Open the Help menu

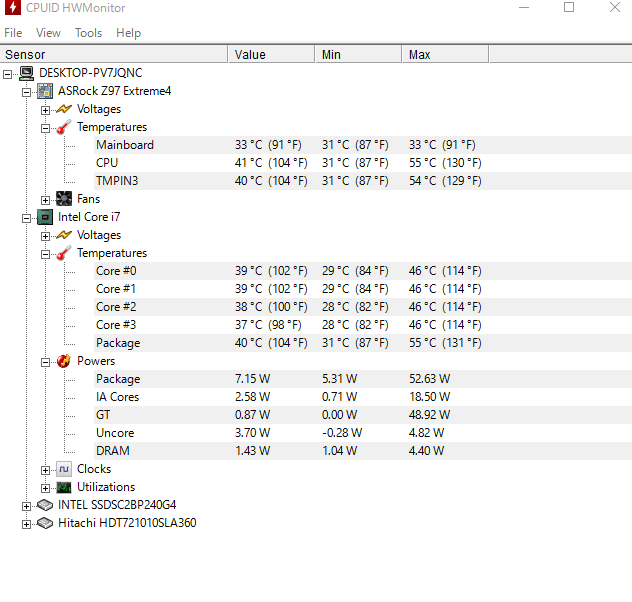[x=129, y=33]
